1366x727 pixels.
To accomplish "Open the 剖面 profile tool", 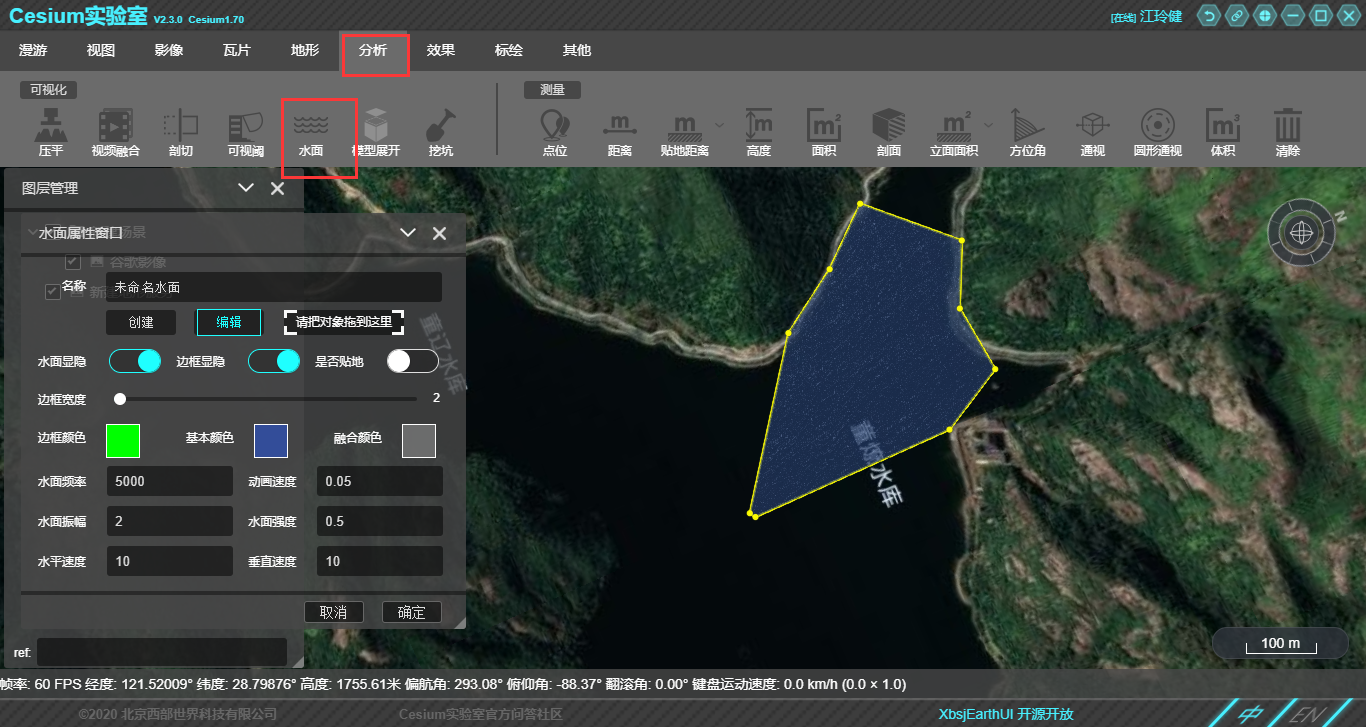I will point(888,133).
